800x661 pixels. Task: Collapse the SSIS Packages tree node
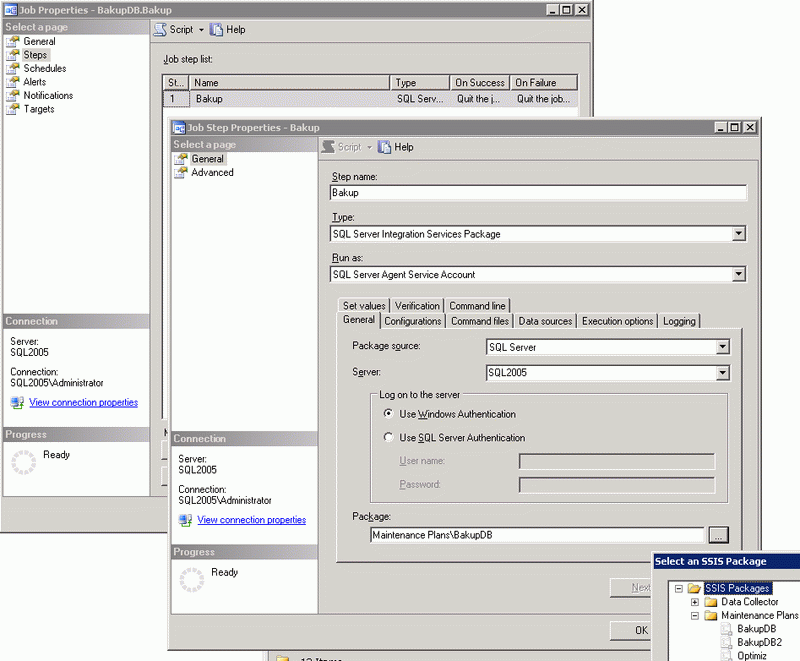pos(679,589)
